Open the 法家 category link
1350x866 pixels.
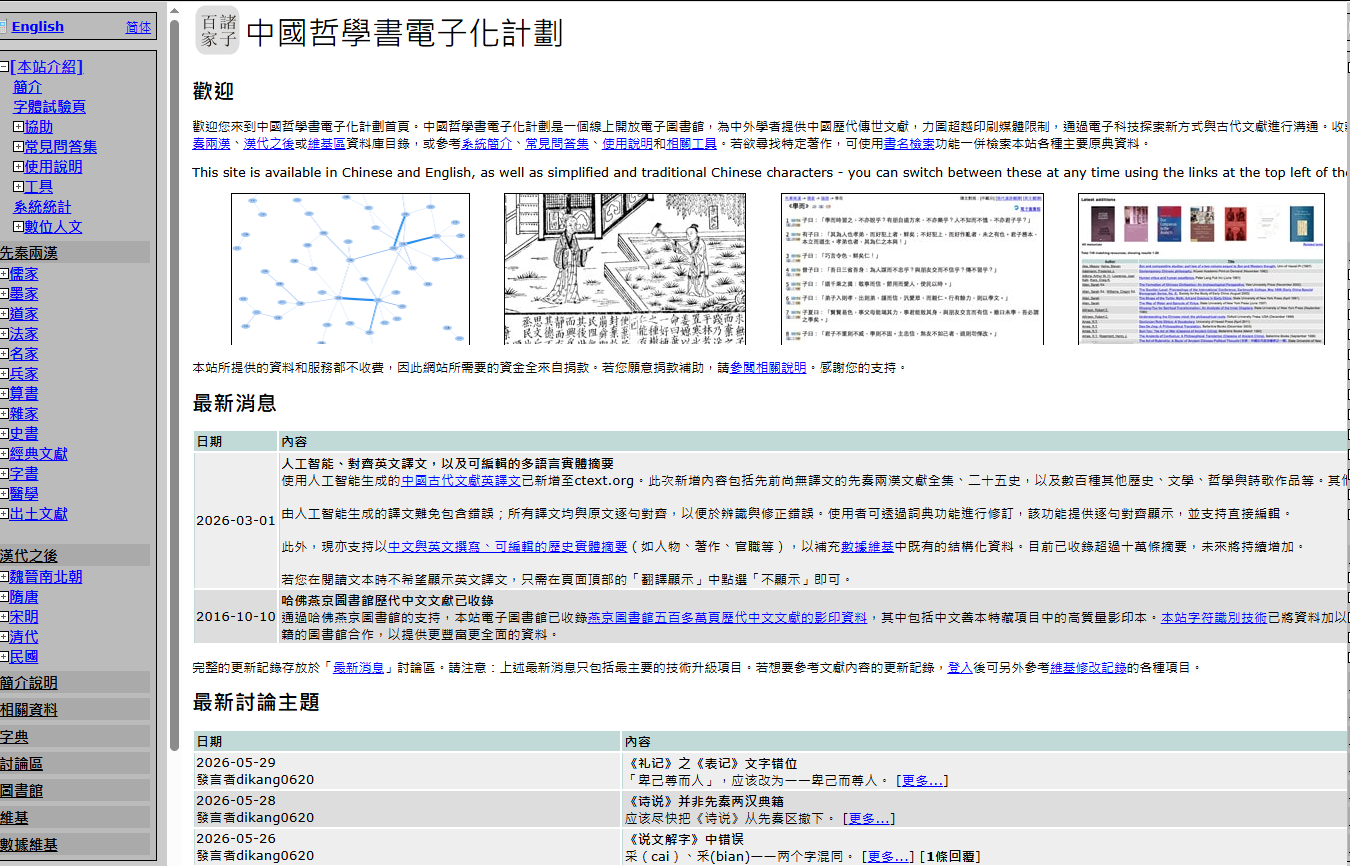point(24,334)
